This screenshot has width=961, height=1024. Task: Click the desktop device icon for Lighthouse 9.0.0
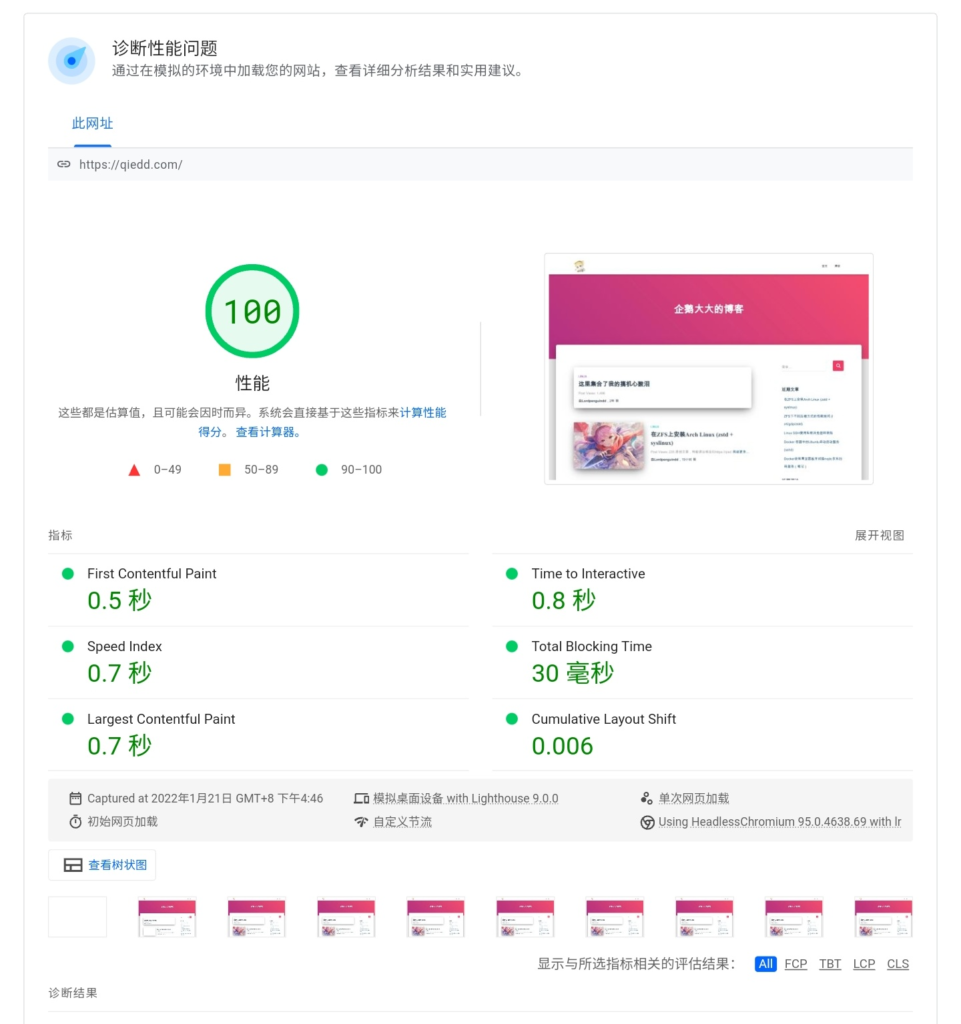pyautogui.click(x=361, y=799)
